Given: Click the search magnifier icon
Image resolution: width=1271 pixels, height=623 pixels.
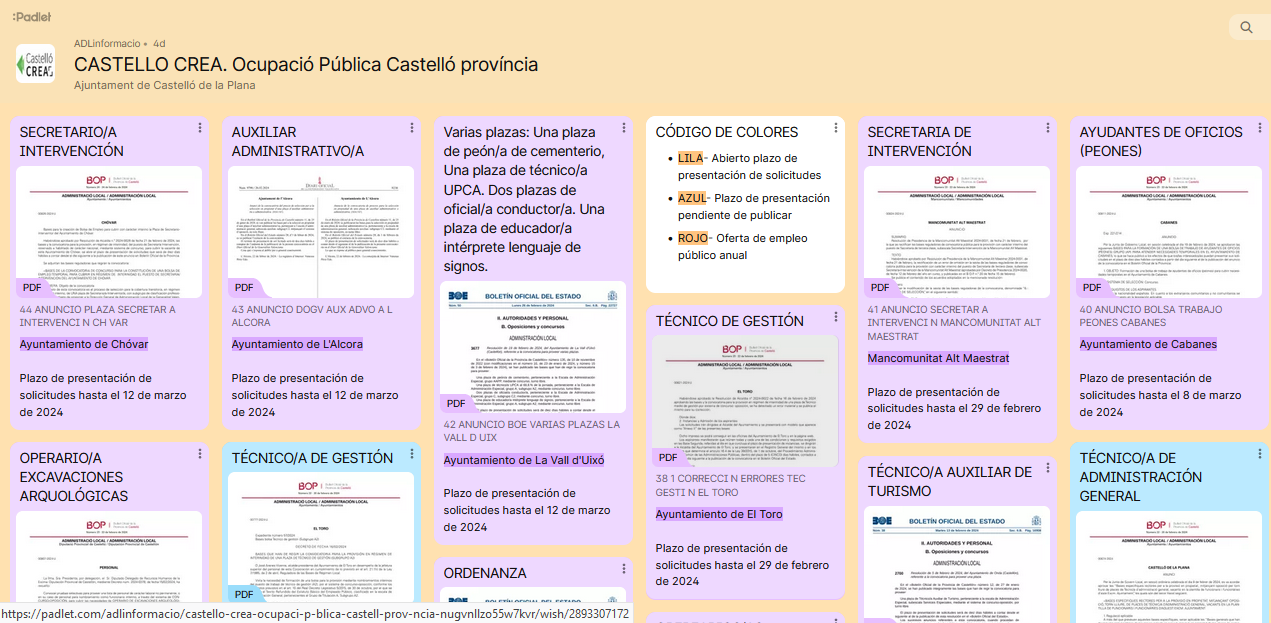Looking at the screenshot, I should click(1246, 28).
